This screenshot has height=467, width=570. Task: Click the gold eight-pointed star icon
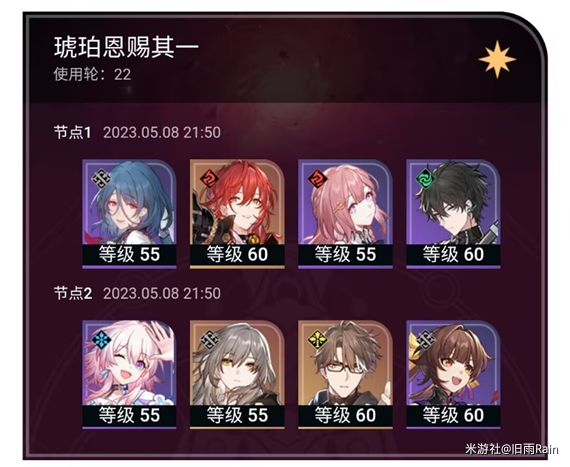497,59
